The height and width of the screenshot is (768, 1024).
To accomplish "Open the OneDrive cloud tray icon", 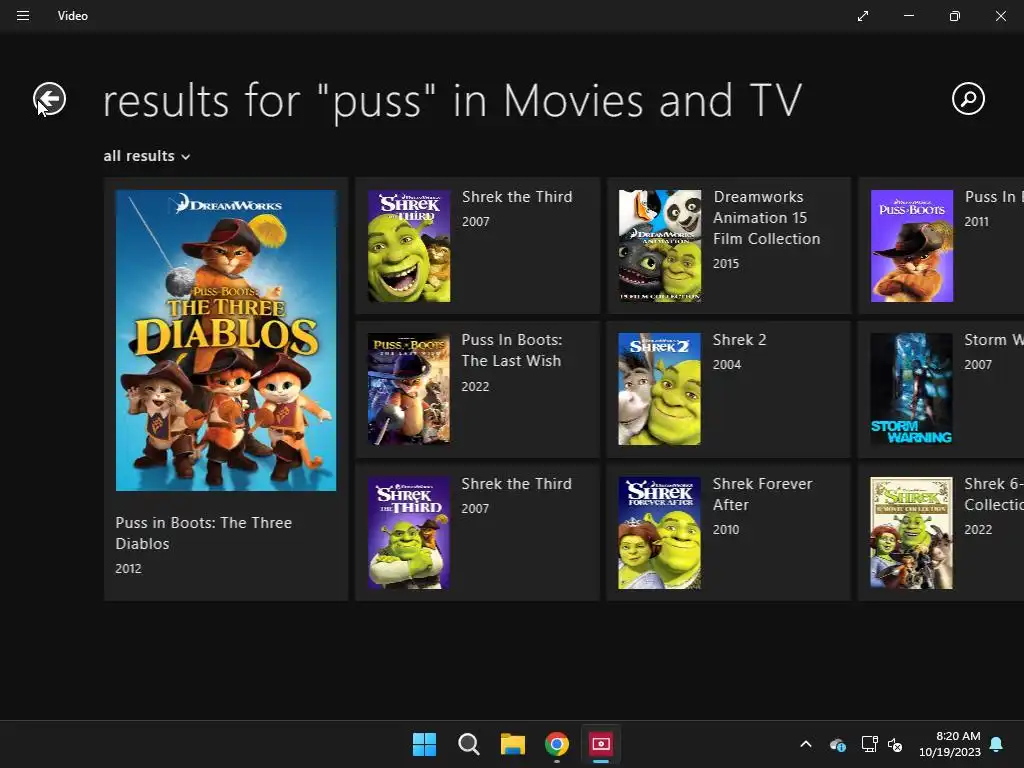I will (x=838, y=744).
